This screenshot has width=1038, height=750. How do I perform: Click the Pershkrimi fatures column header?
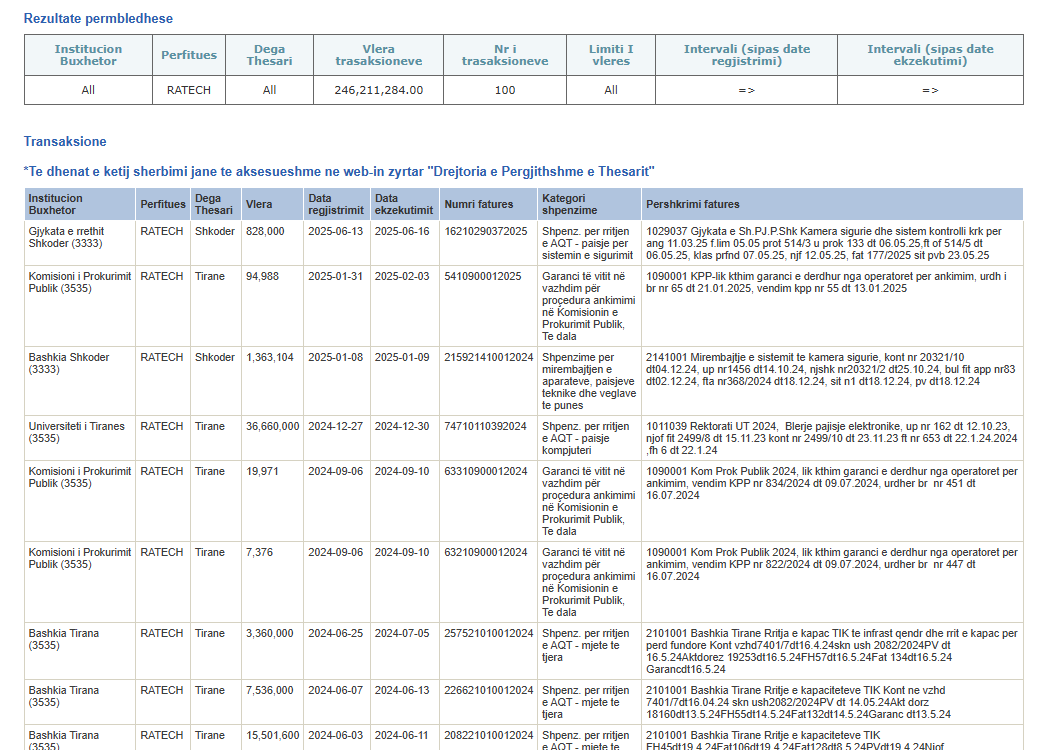coord(833,204)
